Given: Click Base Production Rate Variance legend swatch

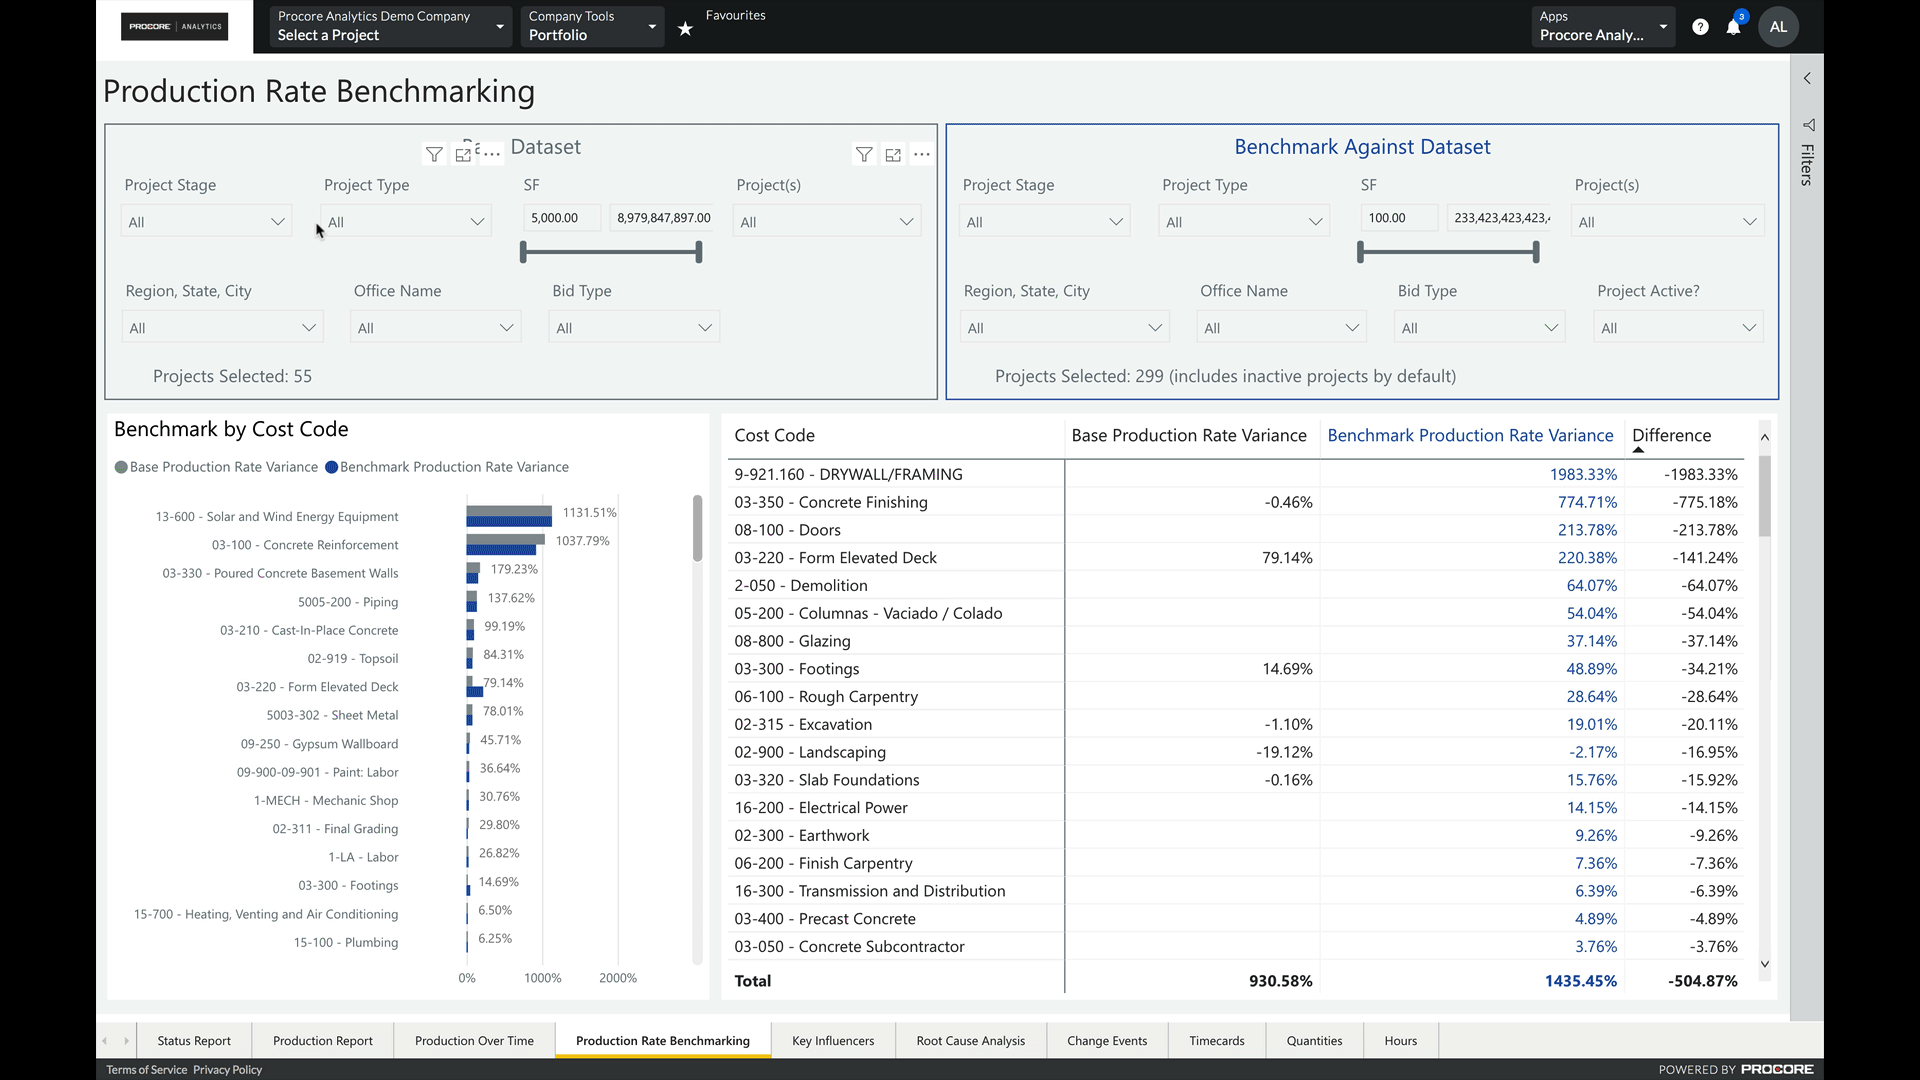Looking at the screenshot, I should [121, 467].
